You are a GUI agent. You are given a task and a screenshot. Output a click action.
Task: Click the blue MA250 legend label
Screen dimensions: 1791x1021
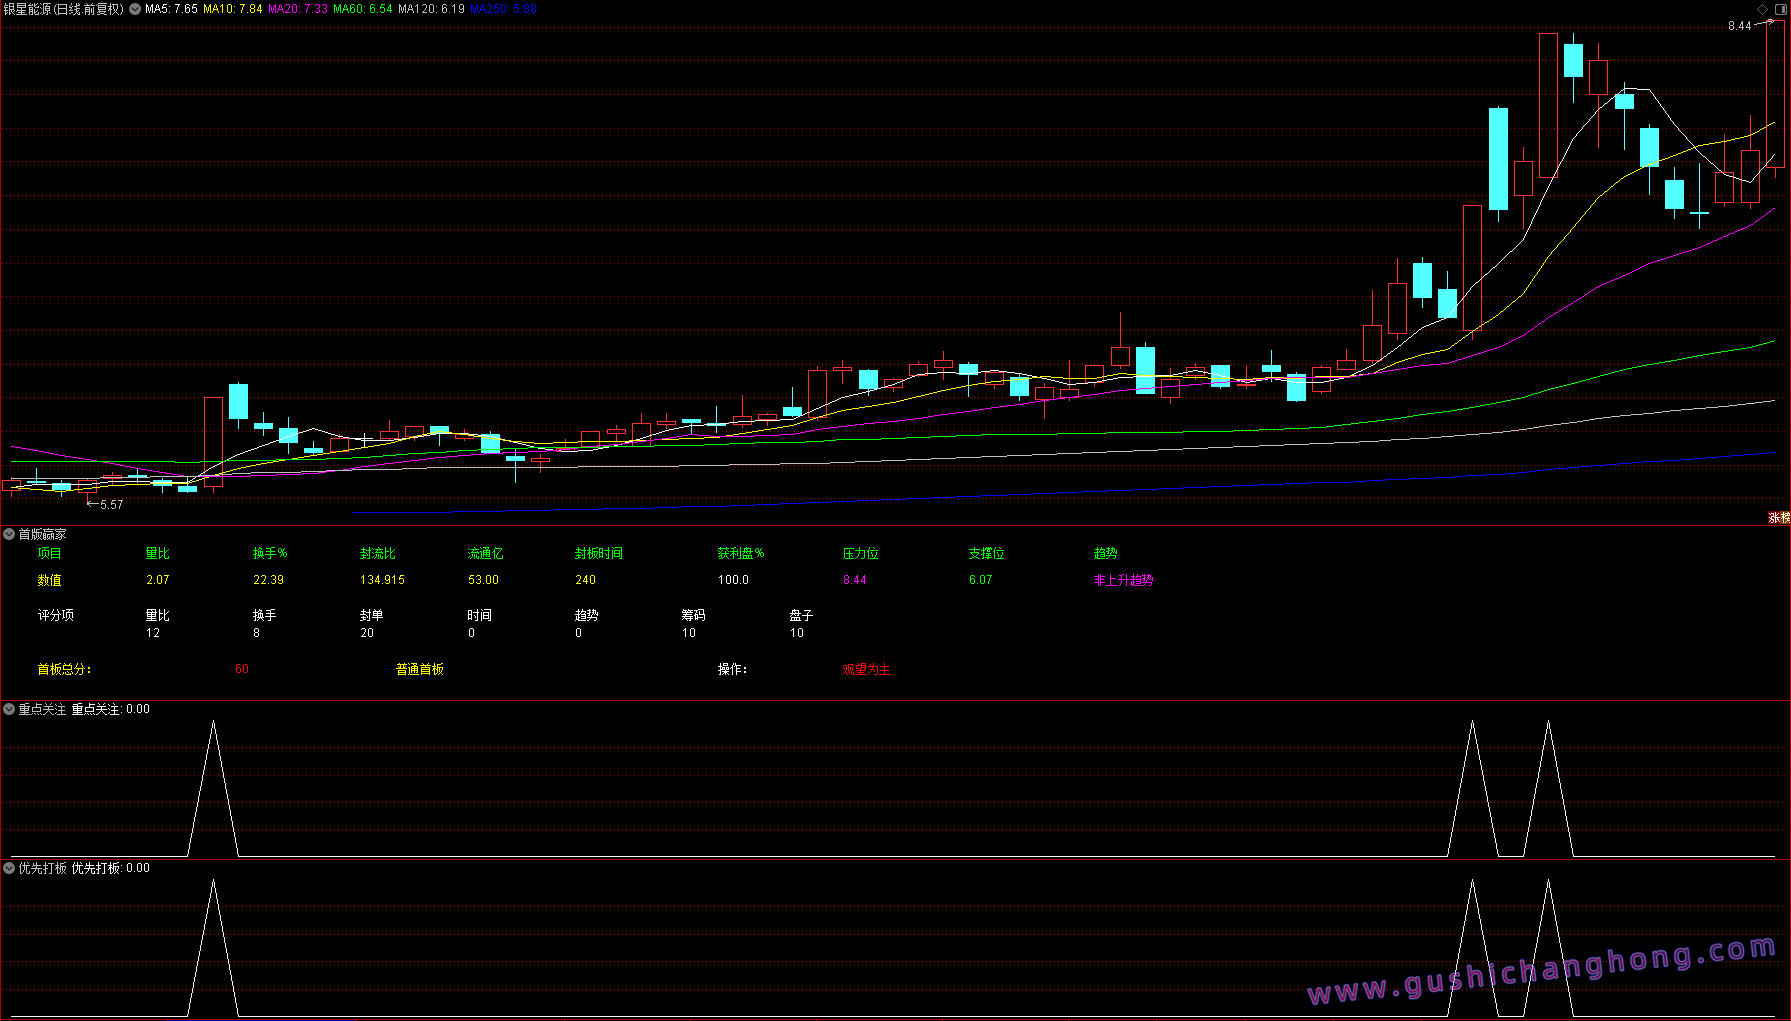[503, 9]
